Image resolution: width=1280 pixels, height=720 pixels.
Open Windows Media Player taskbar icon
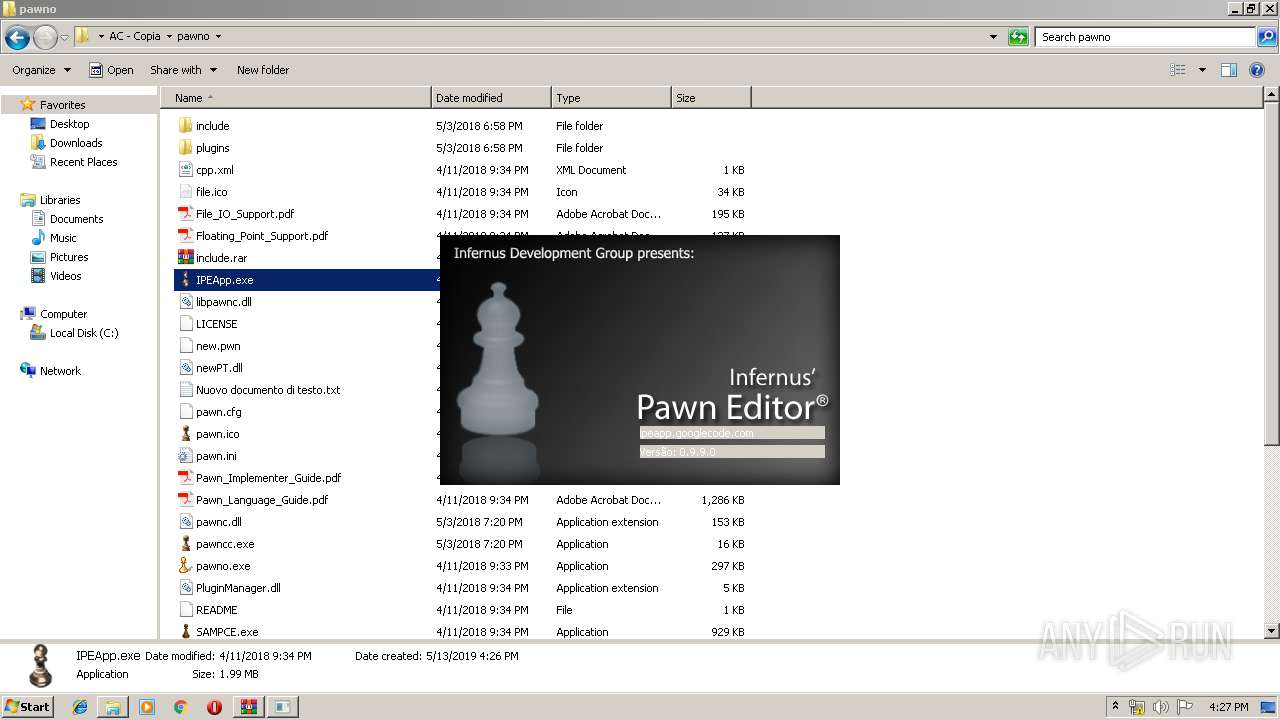147,707
